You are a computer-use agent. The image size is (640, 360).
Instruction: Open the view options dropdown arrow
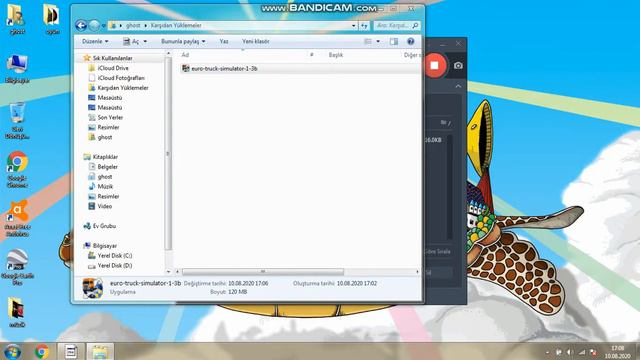pyautogui.click(x=378, y=41)
